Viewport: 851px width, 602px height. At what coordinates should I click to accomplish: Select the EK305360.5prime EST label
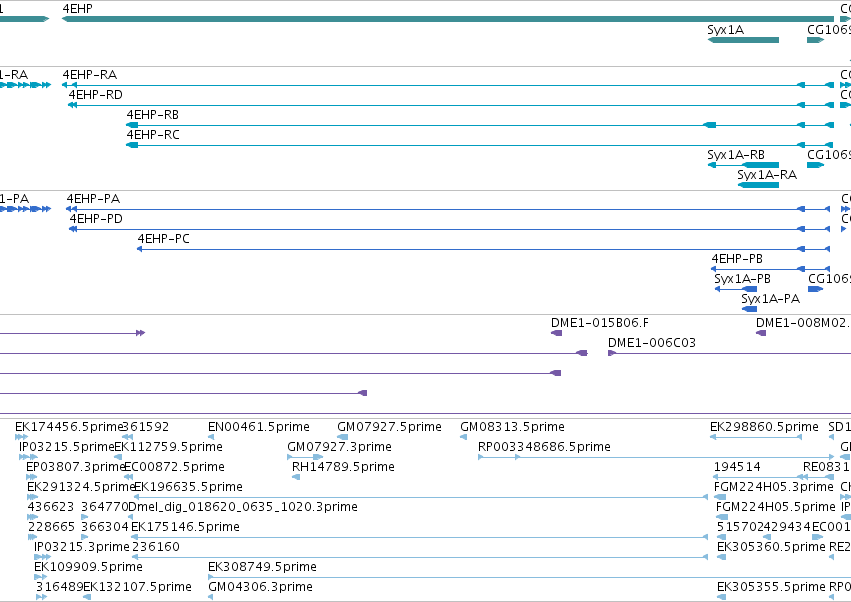[771, 547]
